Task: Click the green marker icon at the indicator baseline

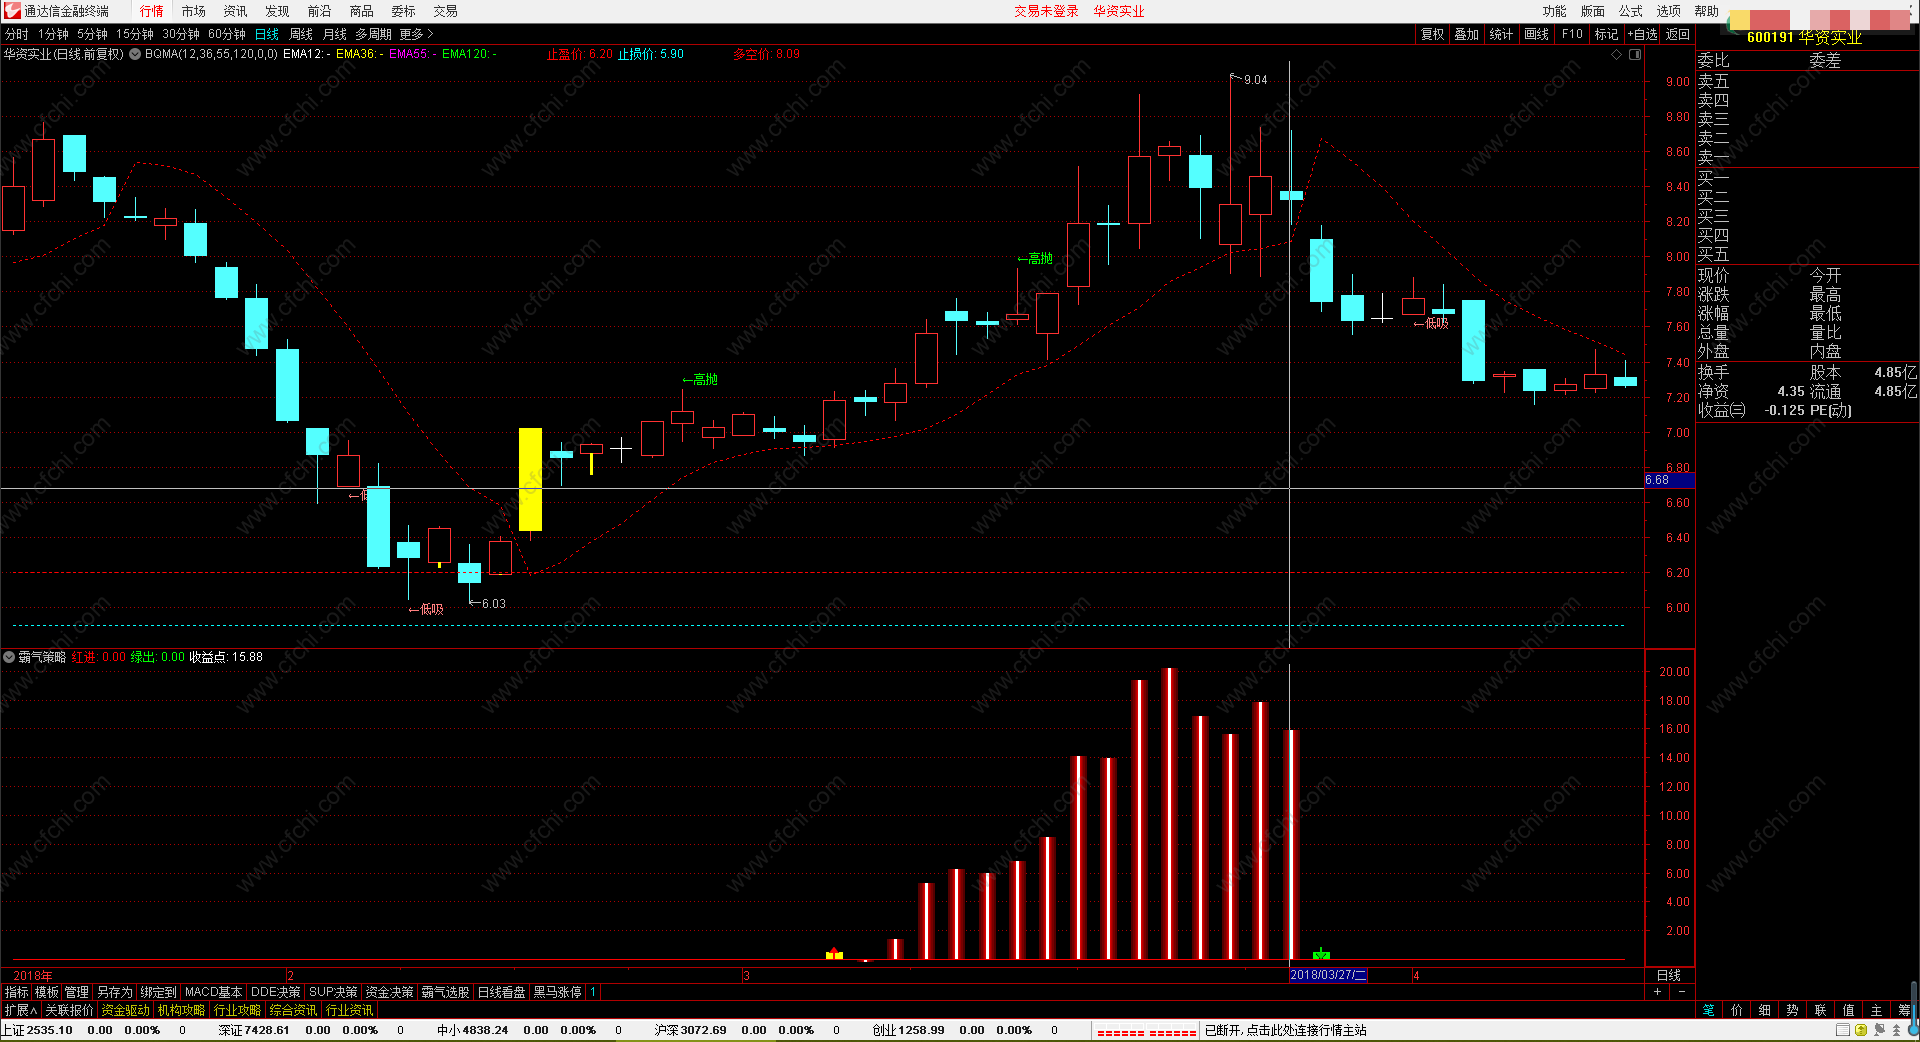Action: (x=1321, y=954)
